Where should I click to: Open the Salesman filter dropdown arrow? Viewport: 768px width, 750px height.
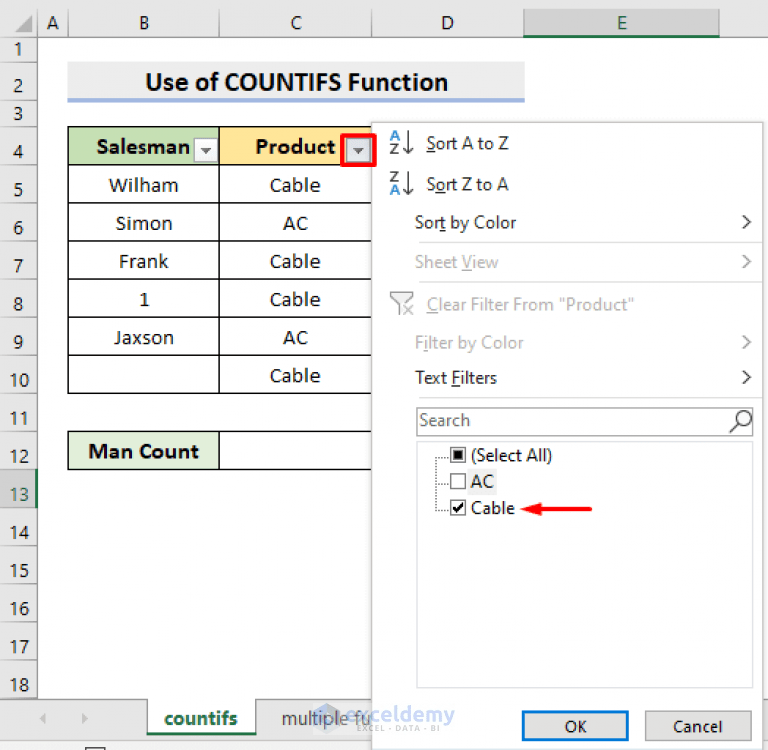point(206,150)
